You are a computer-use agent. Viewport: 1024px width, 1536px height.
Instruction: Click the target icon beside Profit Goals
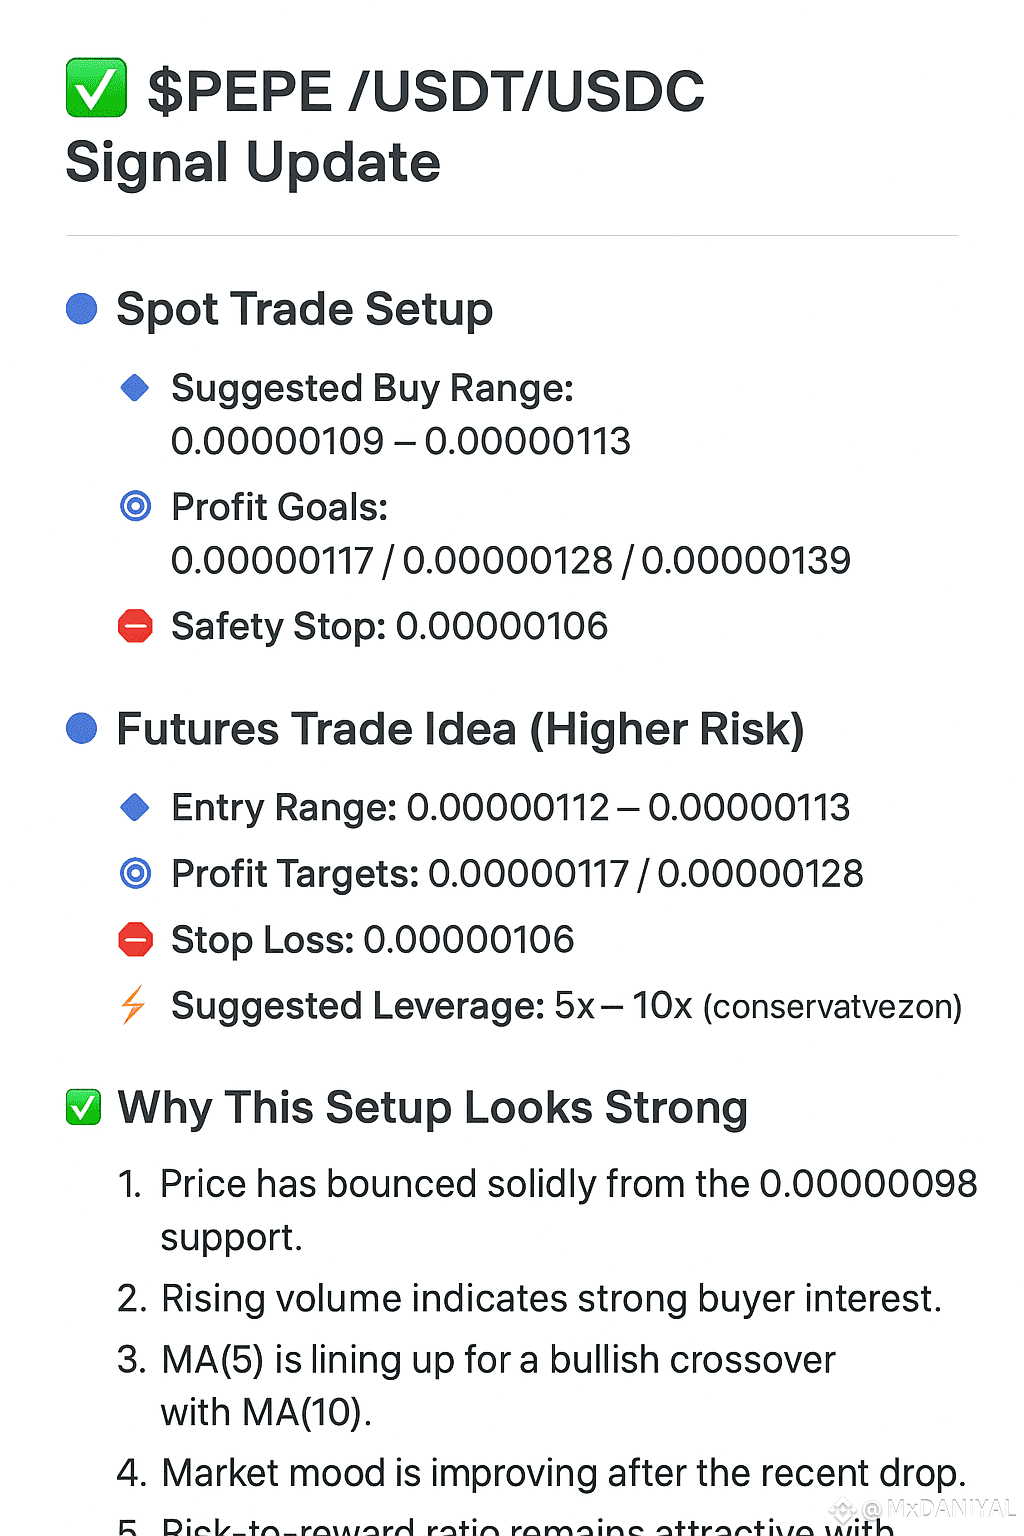click(x=135, y=506)
